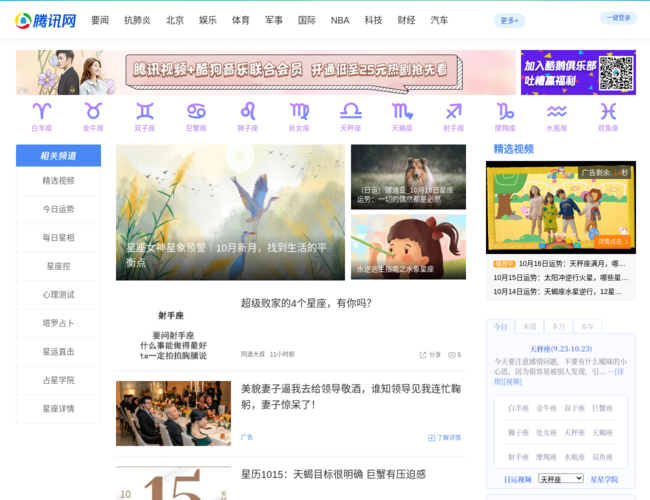Switch to the 本年 horoscope tab

[587, 327]
